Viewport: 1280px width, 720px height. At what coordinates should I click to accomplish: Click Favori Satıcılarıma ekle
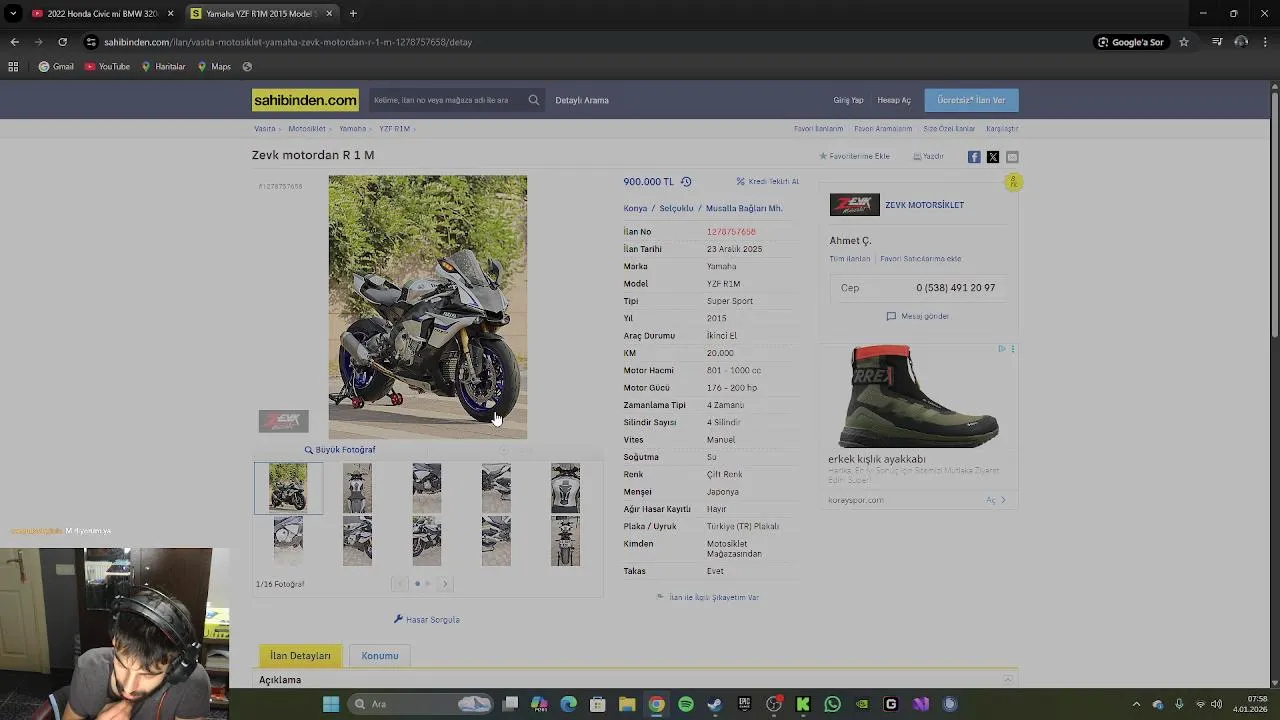(x=920, y=259)
